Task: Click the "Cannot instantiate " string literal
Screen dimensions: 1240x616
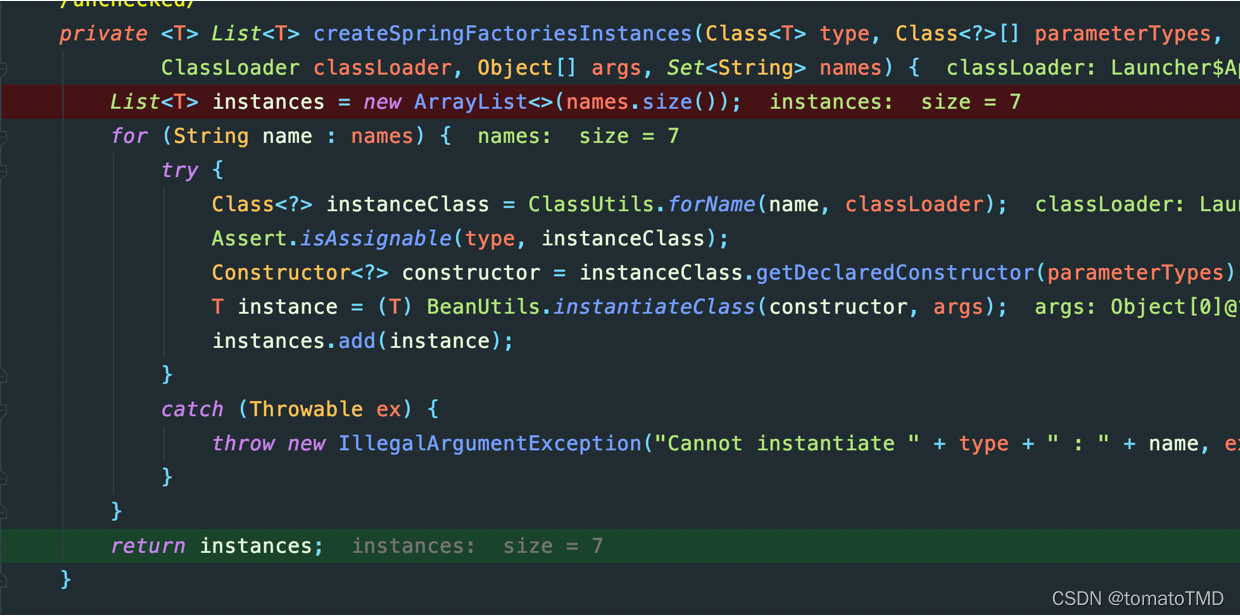Action: 787,443
